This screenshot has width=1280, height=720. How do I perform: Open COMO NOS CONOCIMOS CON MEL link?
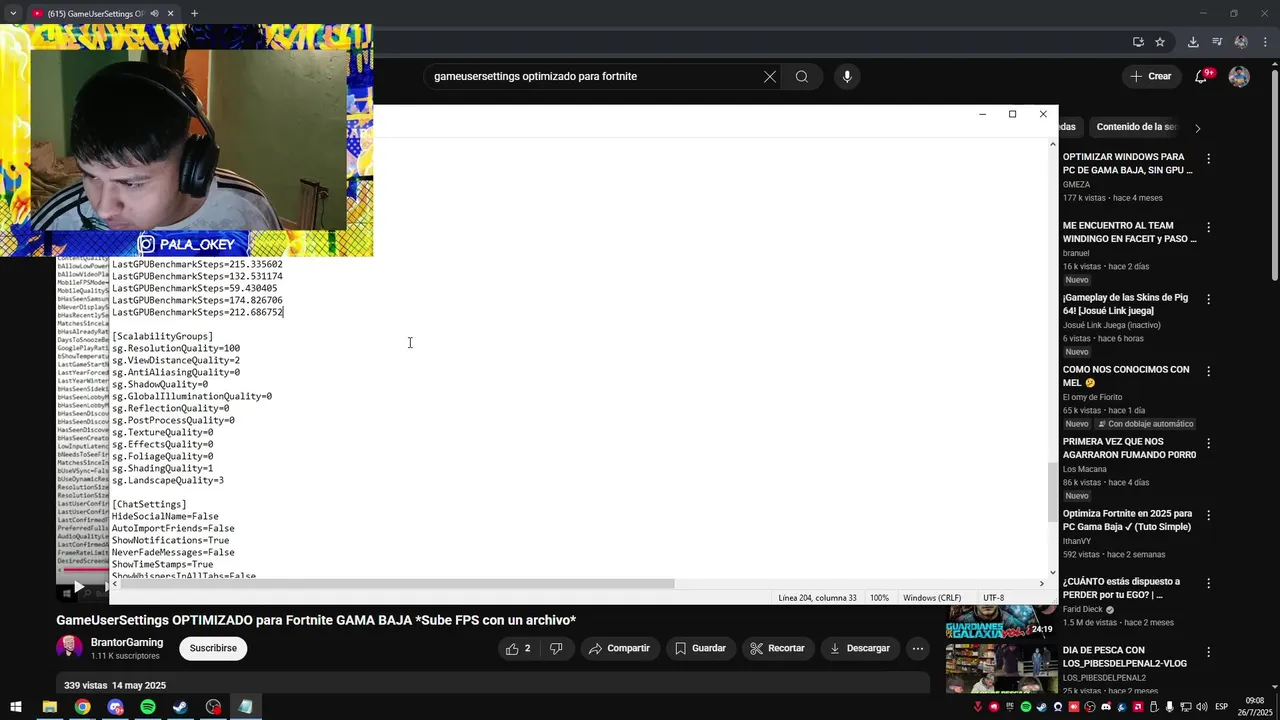point(1126,376)
